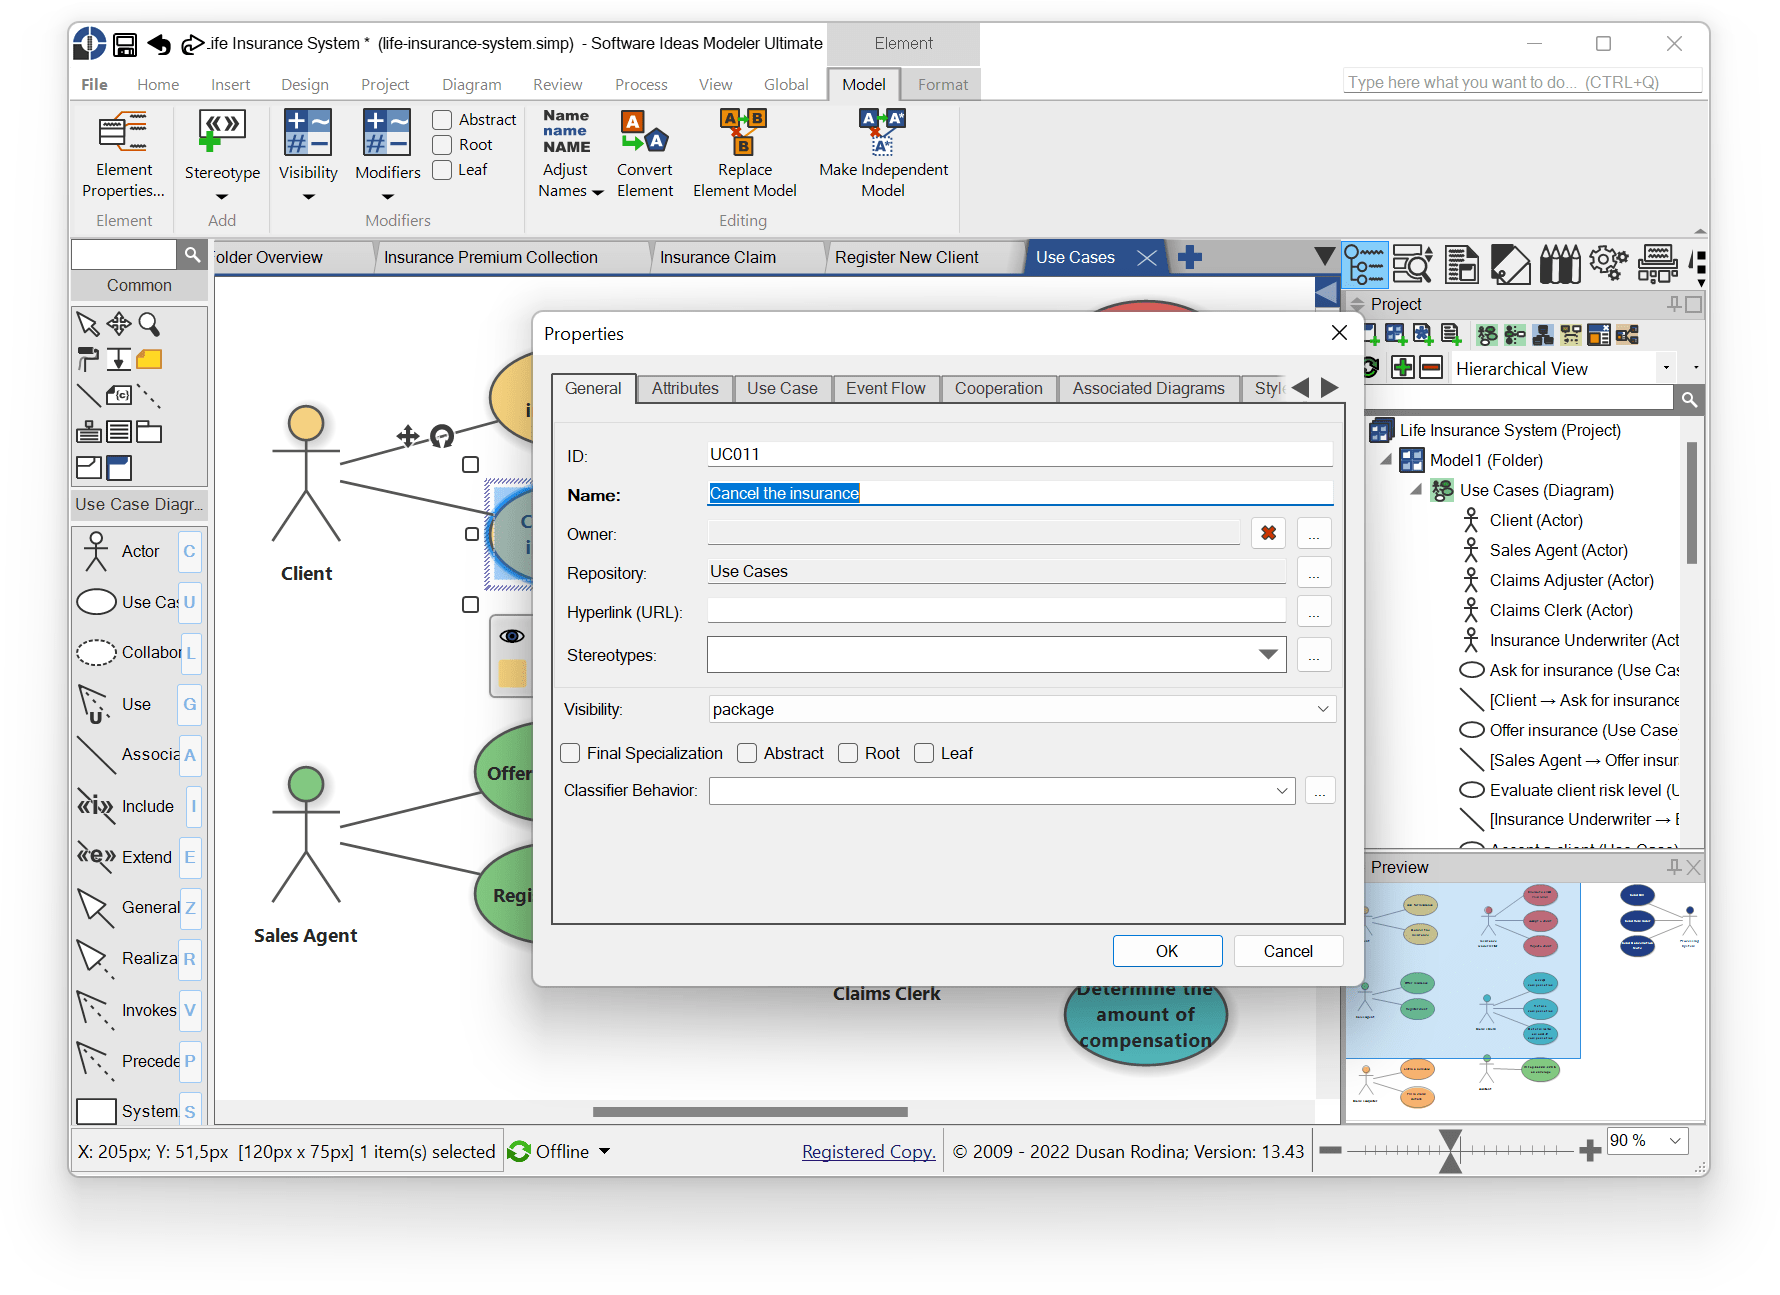Enable the Abstract checkbox in the Properties dialog

point(747,753)
